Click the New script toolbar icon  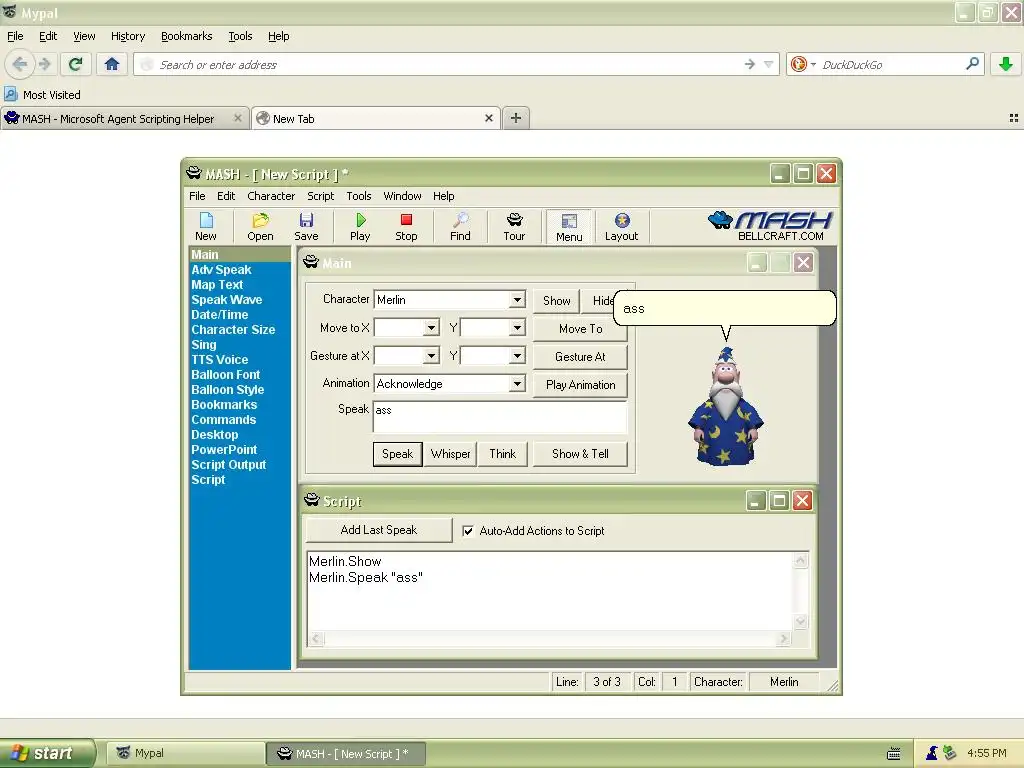pos(206,227)
